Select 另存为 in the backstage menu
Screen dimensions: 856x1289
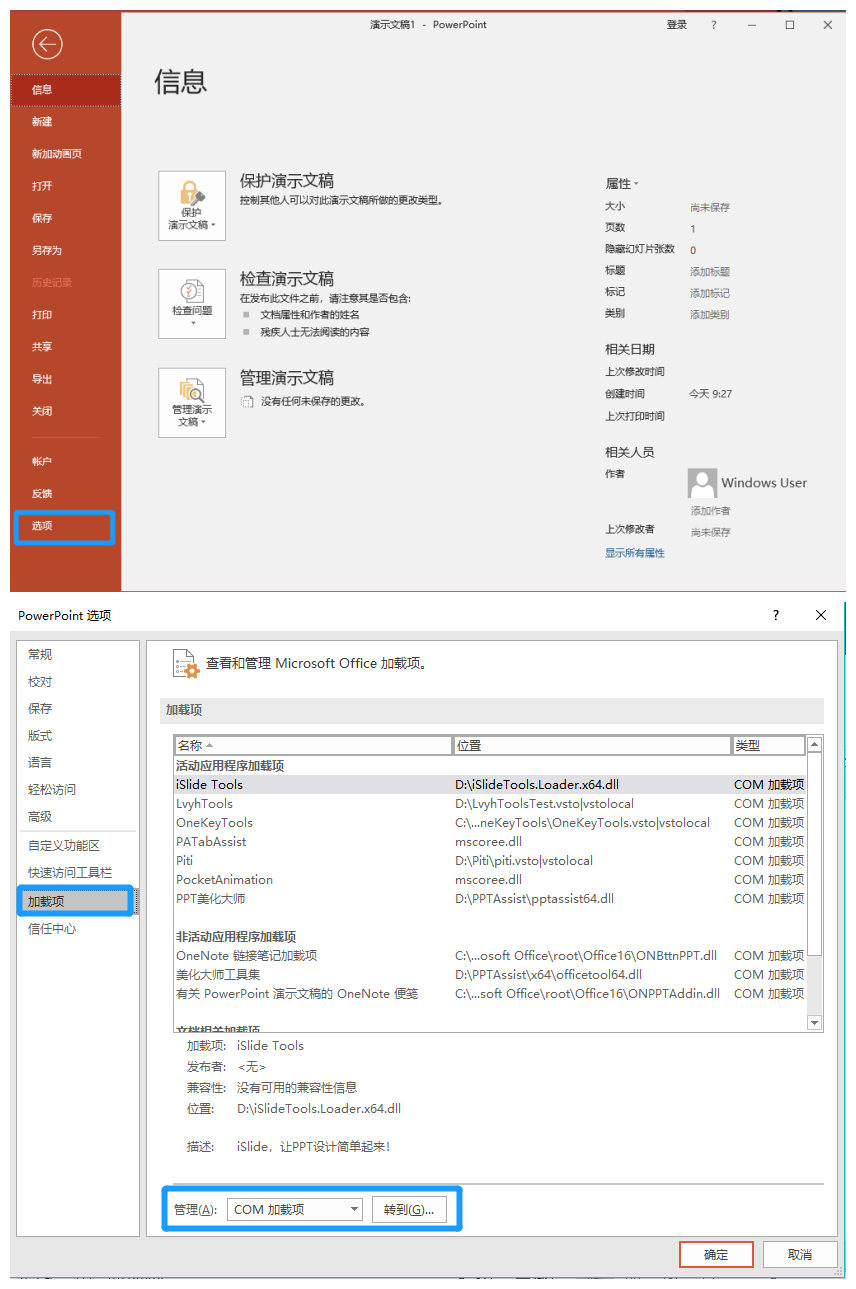click(x=65, y=250)
